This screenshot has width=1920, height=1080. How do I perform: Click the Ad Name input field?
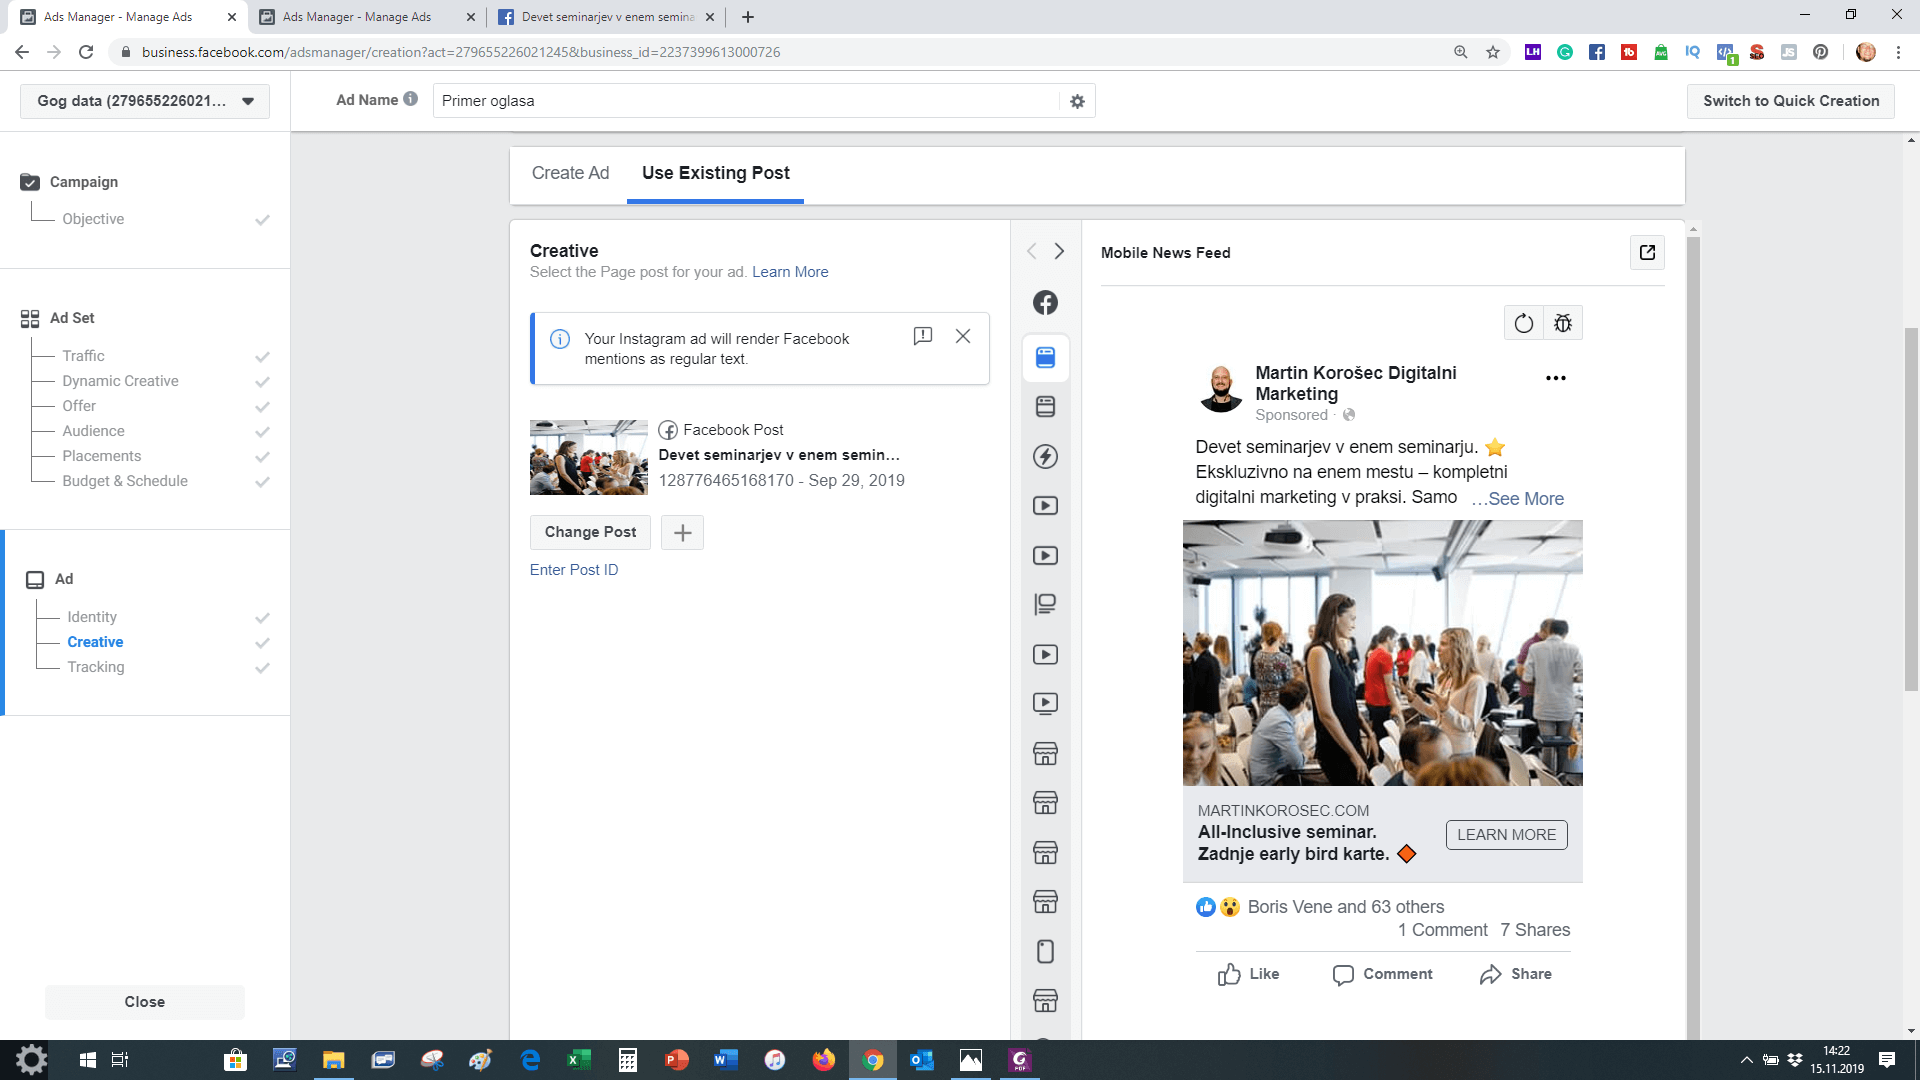[x=745, y=101]
